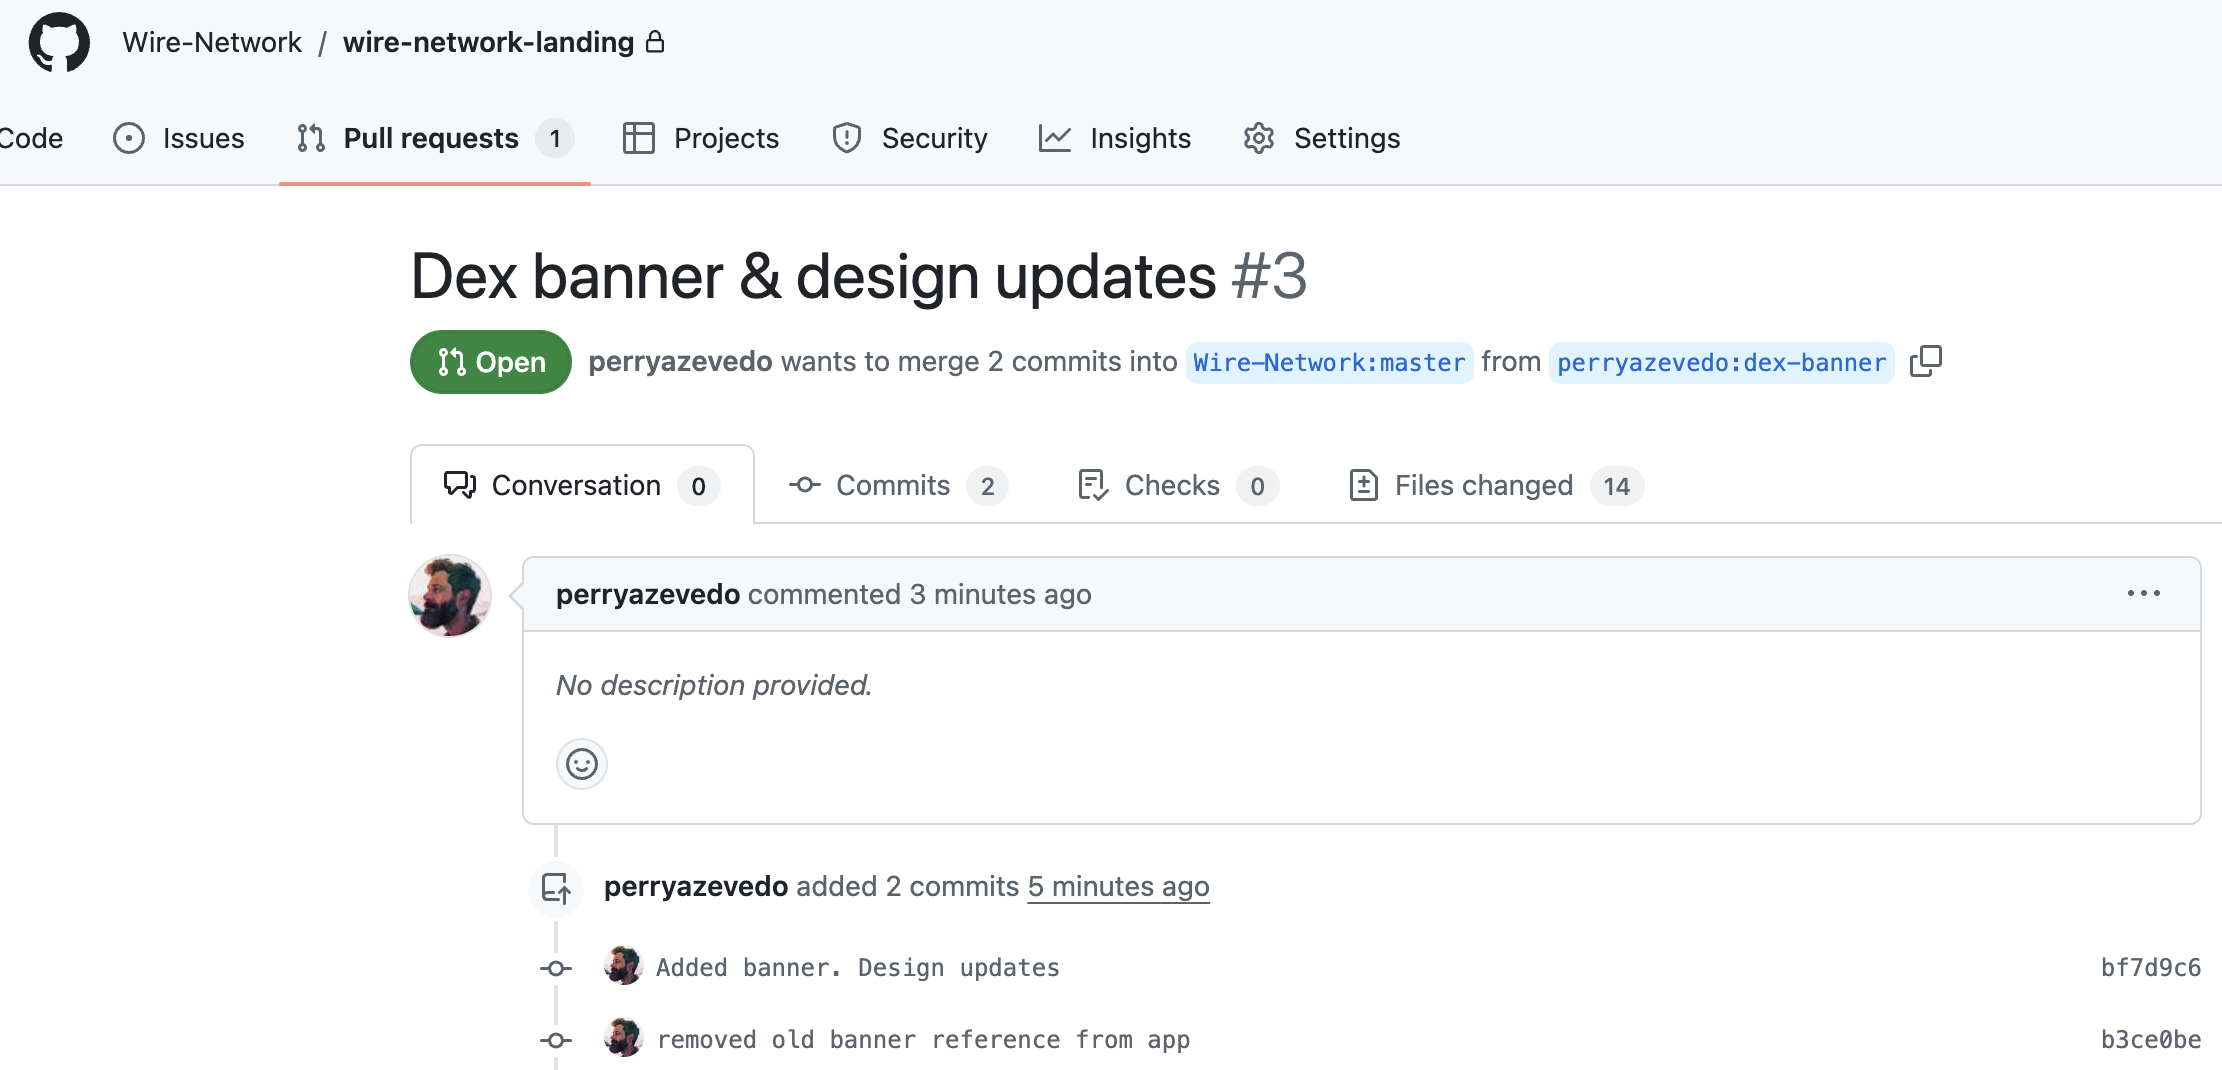Screen dimensions: 2222x1070
Task: Open commit hash bf7d9c6
Action: click(2150, 967)
